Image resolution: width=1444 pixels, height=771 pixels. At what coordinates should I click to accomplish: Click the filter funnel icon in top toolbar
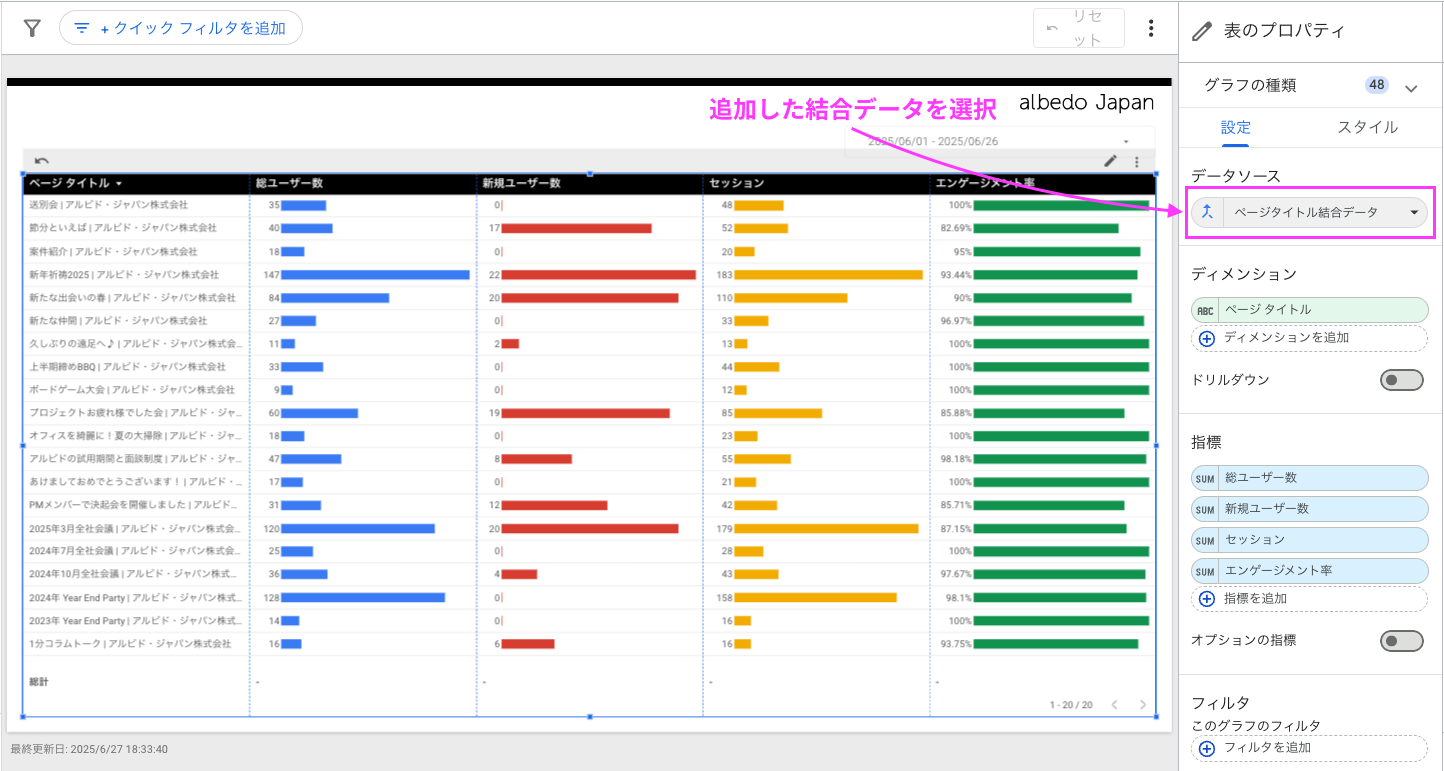pos(33,28)
